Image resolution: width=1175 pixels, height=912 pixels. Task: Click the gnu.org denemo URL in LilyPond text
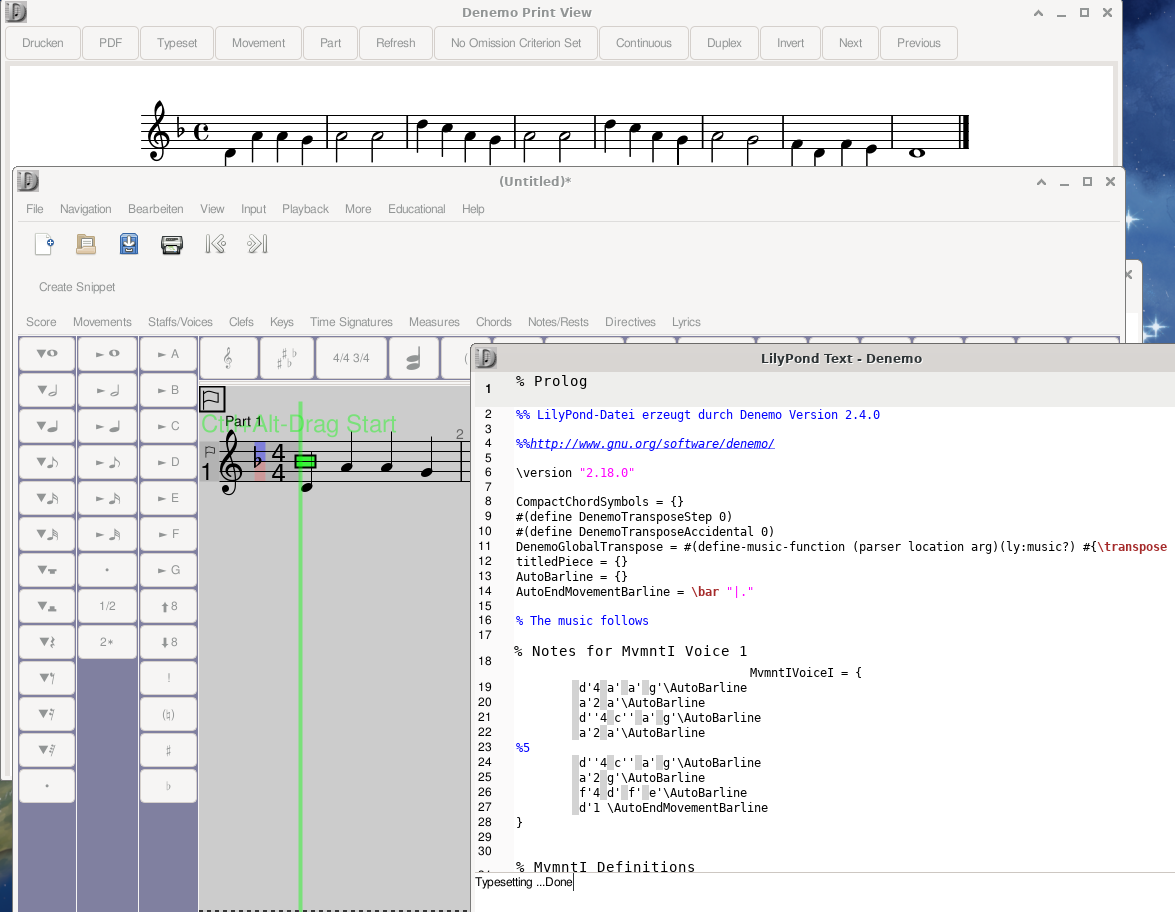click(x=651, y=443)
